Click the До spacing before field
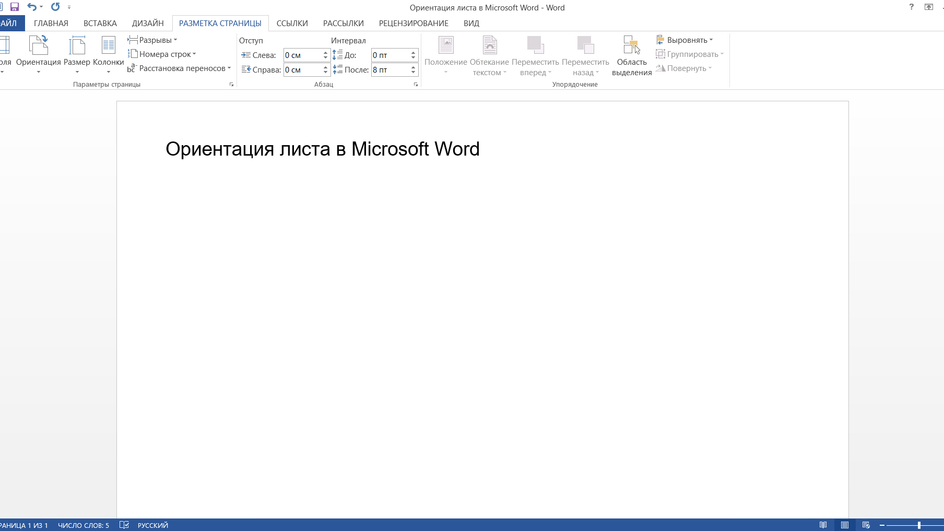This screenshot has width=944, height=531. 390,55
